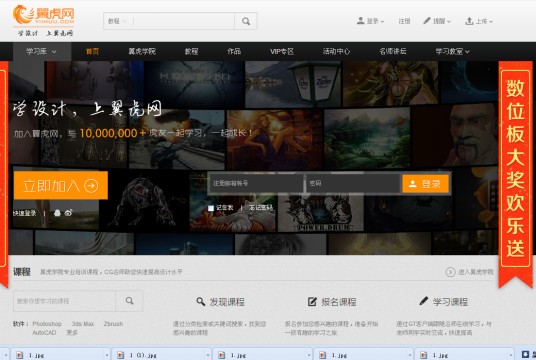536x360 pixels.
Task: Open the 活动中心 nav item
Action: [x=336, y=51]
